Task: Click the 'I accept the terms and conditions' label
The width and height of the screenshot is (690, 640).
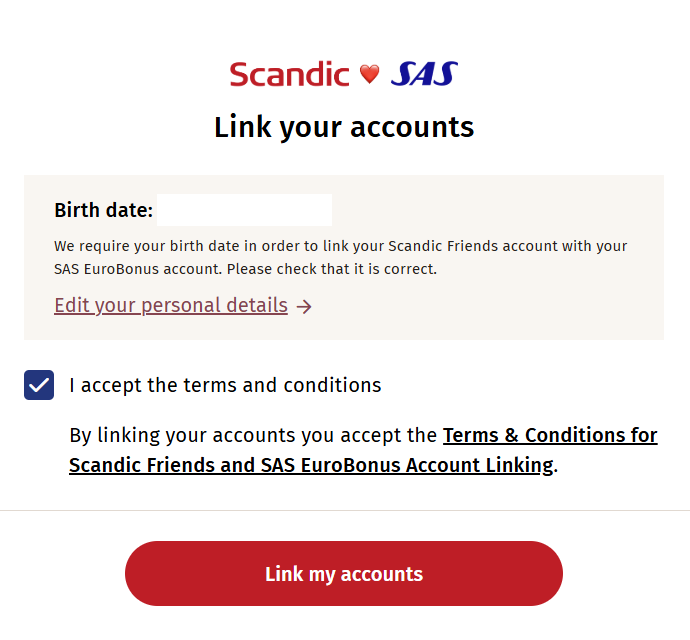Action: tap(225, 385)
